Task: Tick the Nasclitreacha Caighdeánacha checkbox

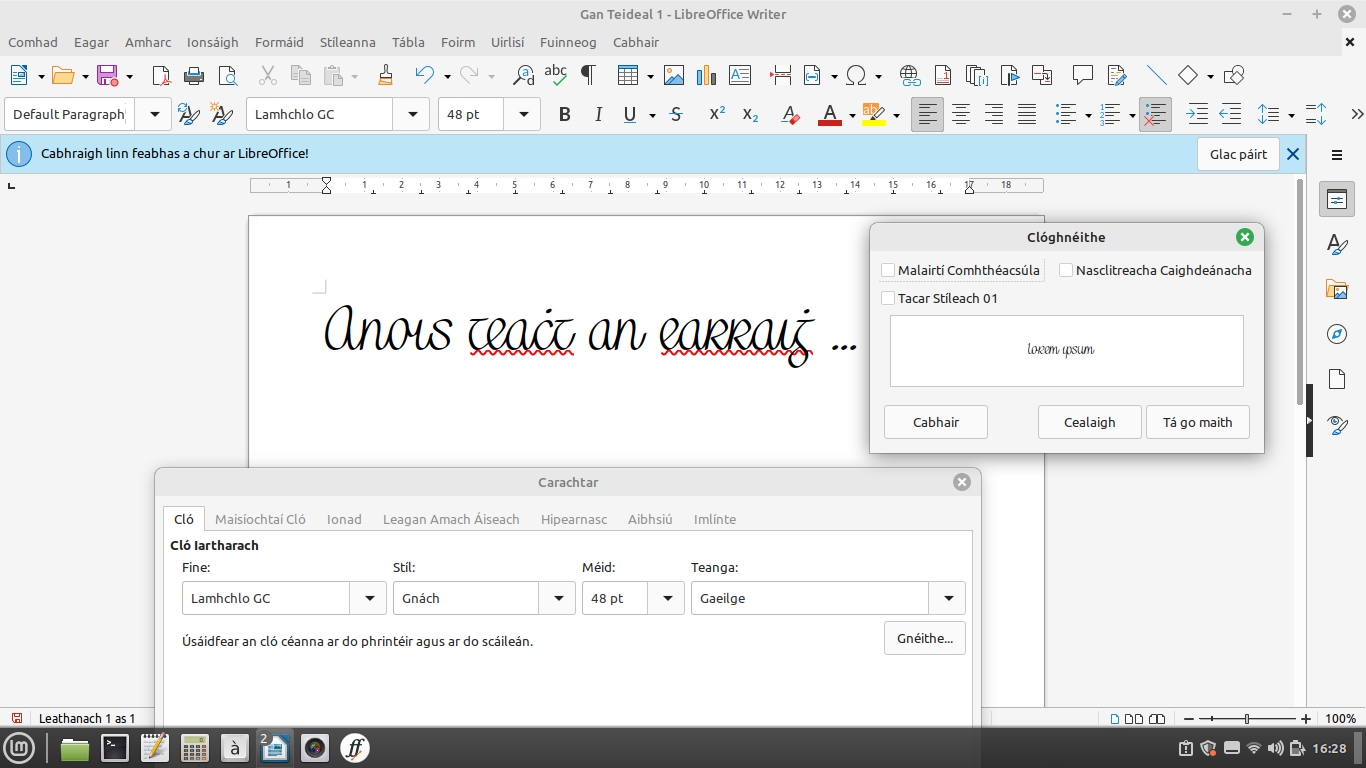Action: point(1066,270)
